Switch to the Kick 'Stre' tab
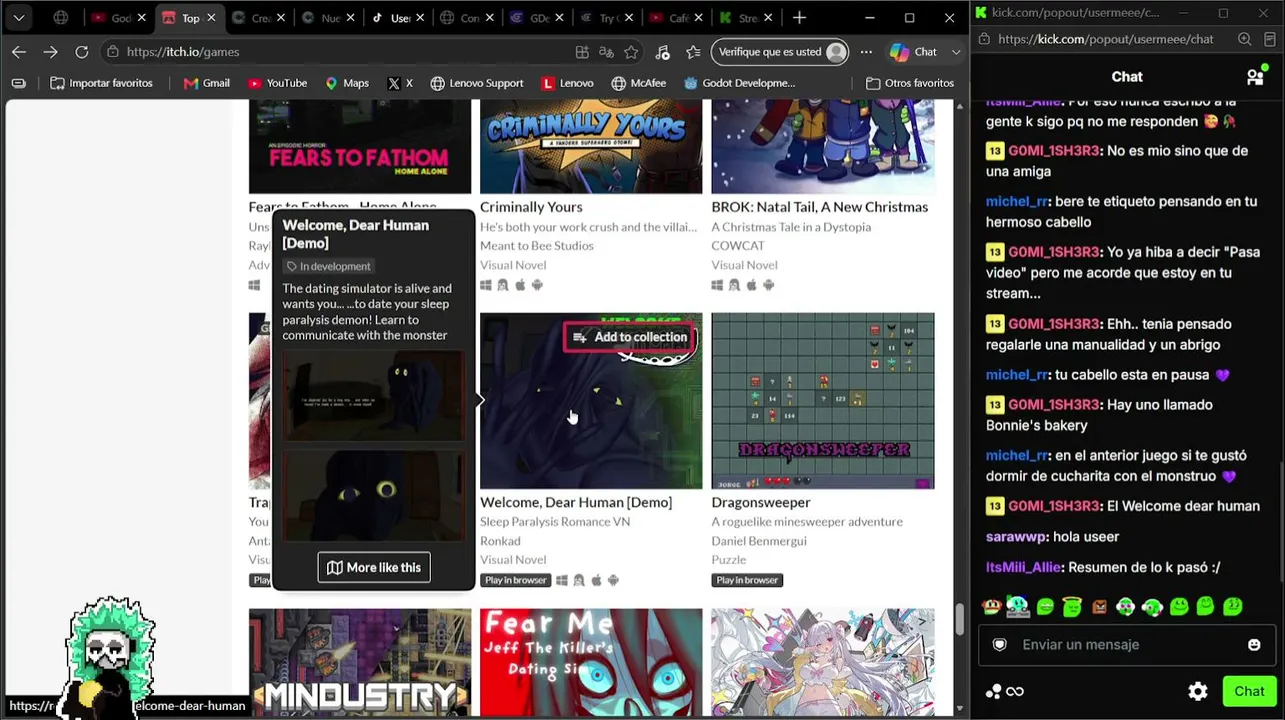1285x720 pixels. (745, 18)
